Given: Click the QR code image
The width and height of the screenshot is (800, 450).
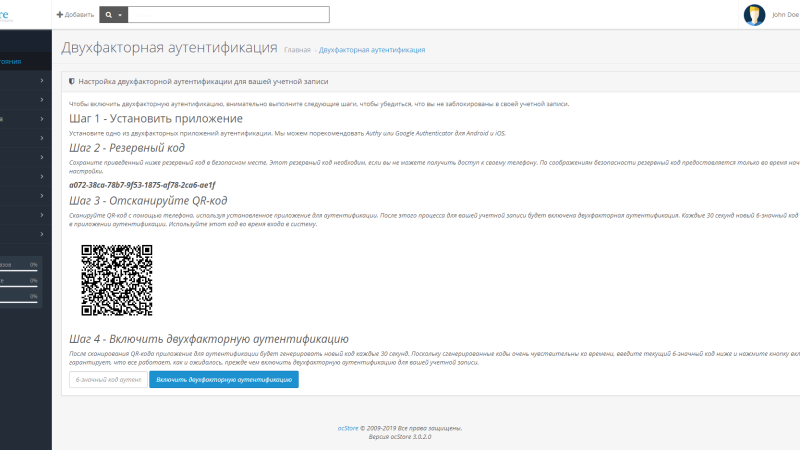Looking at the screenshot, I should (117, 280).
